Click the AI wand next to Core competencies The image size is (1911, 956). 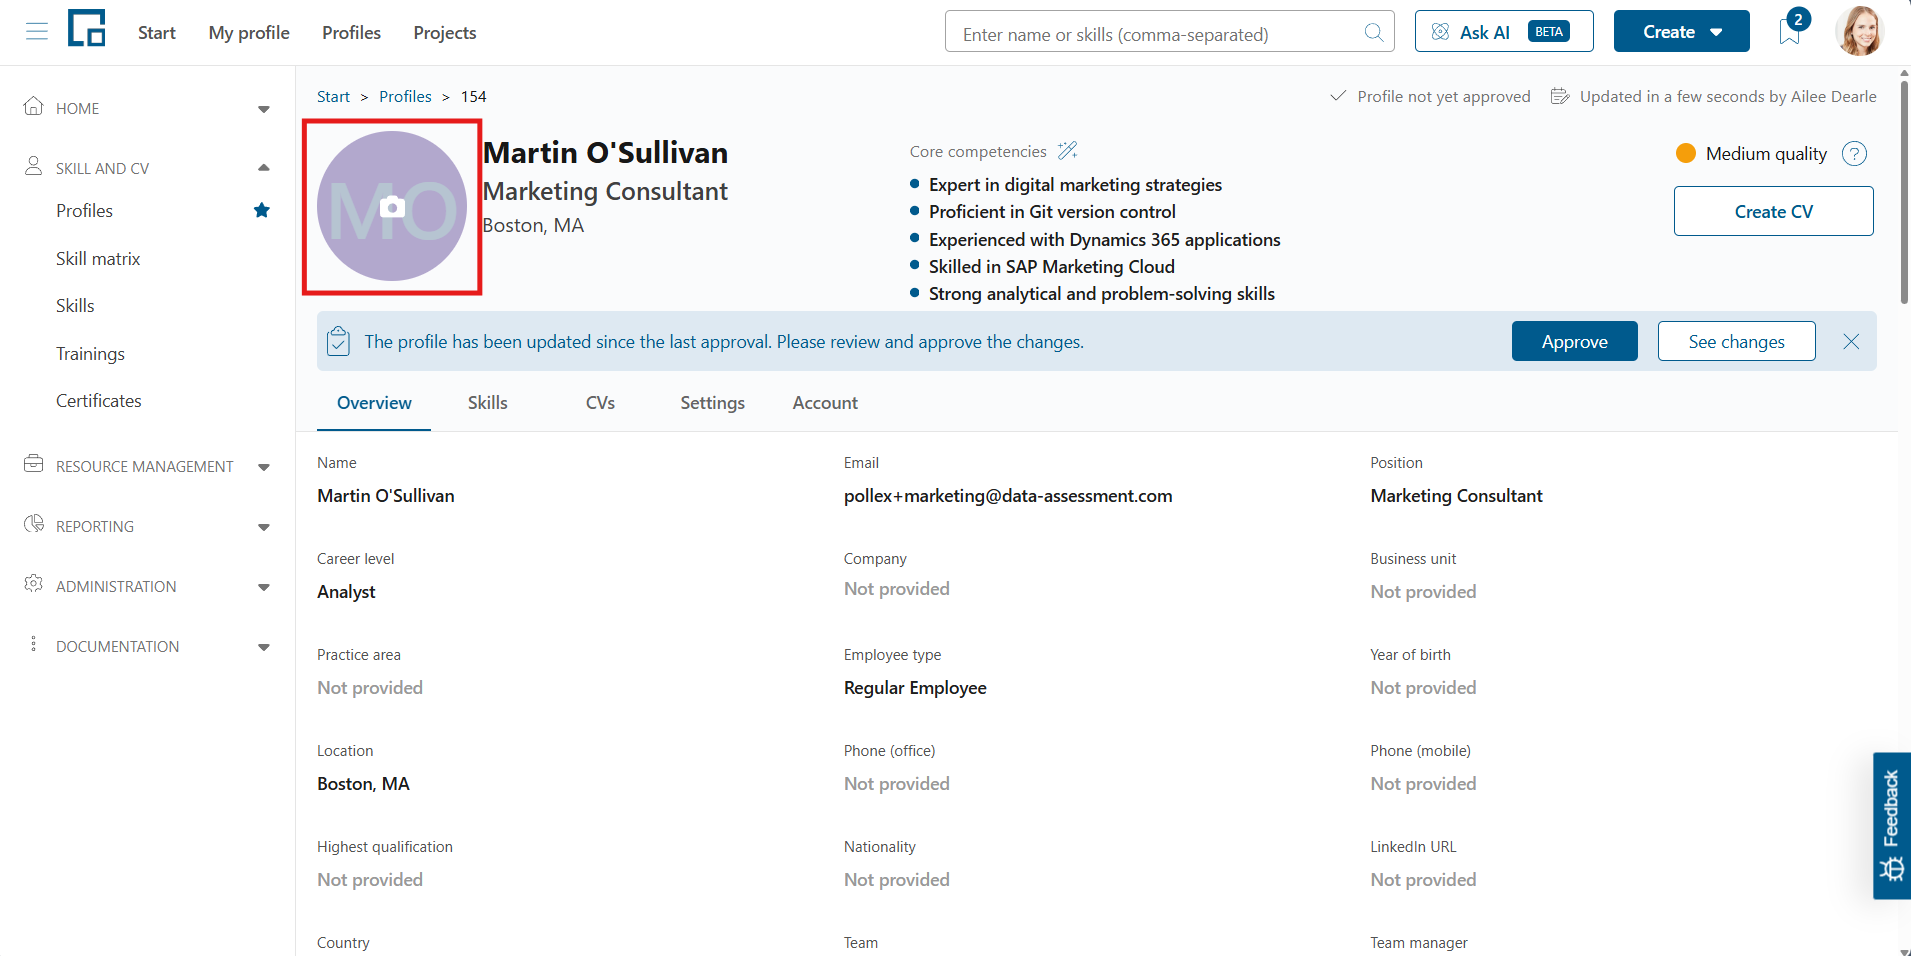pyautogui.click(x=1068, y=151)
